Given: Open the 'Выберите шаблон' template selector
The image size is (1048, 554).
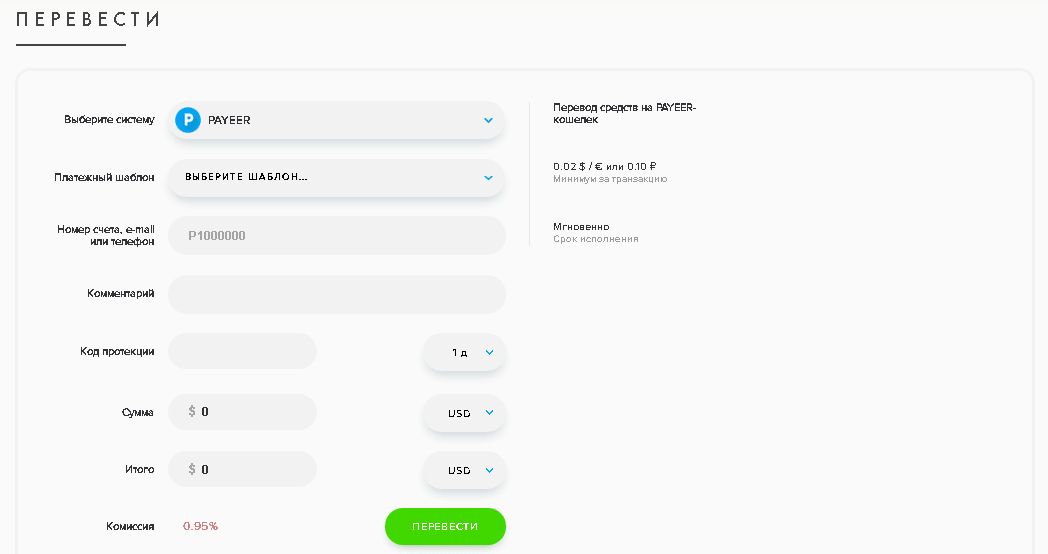Looking at the screenshot, I should [x=336, y=178].
